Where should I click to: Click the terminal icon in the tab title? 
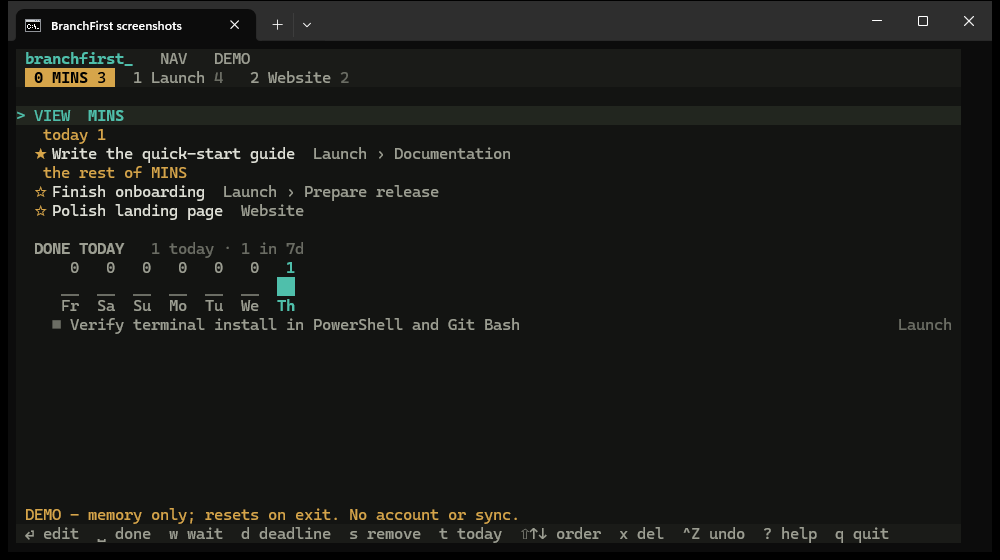33,26
